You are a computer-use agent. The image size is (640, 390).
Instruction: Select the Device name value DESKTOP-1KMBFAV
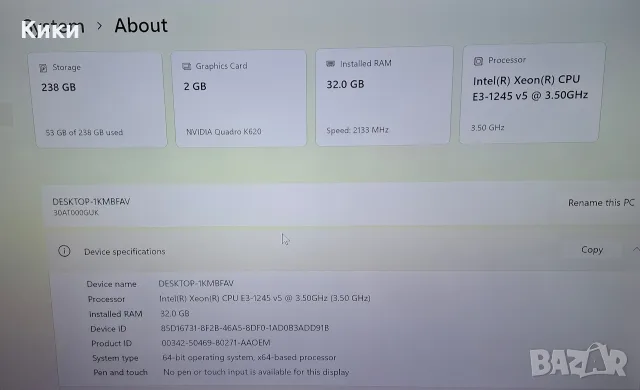point(196,283)
